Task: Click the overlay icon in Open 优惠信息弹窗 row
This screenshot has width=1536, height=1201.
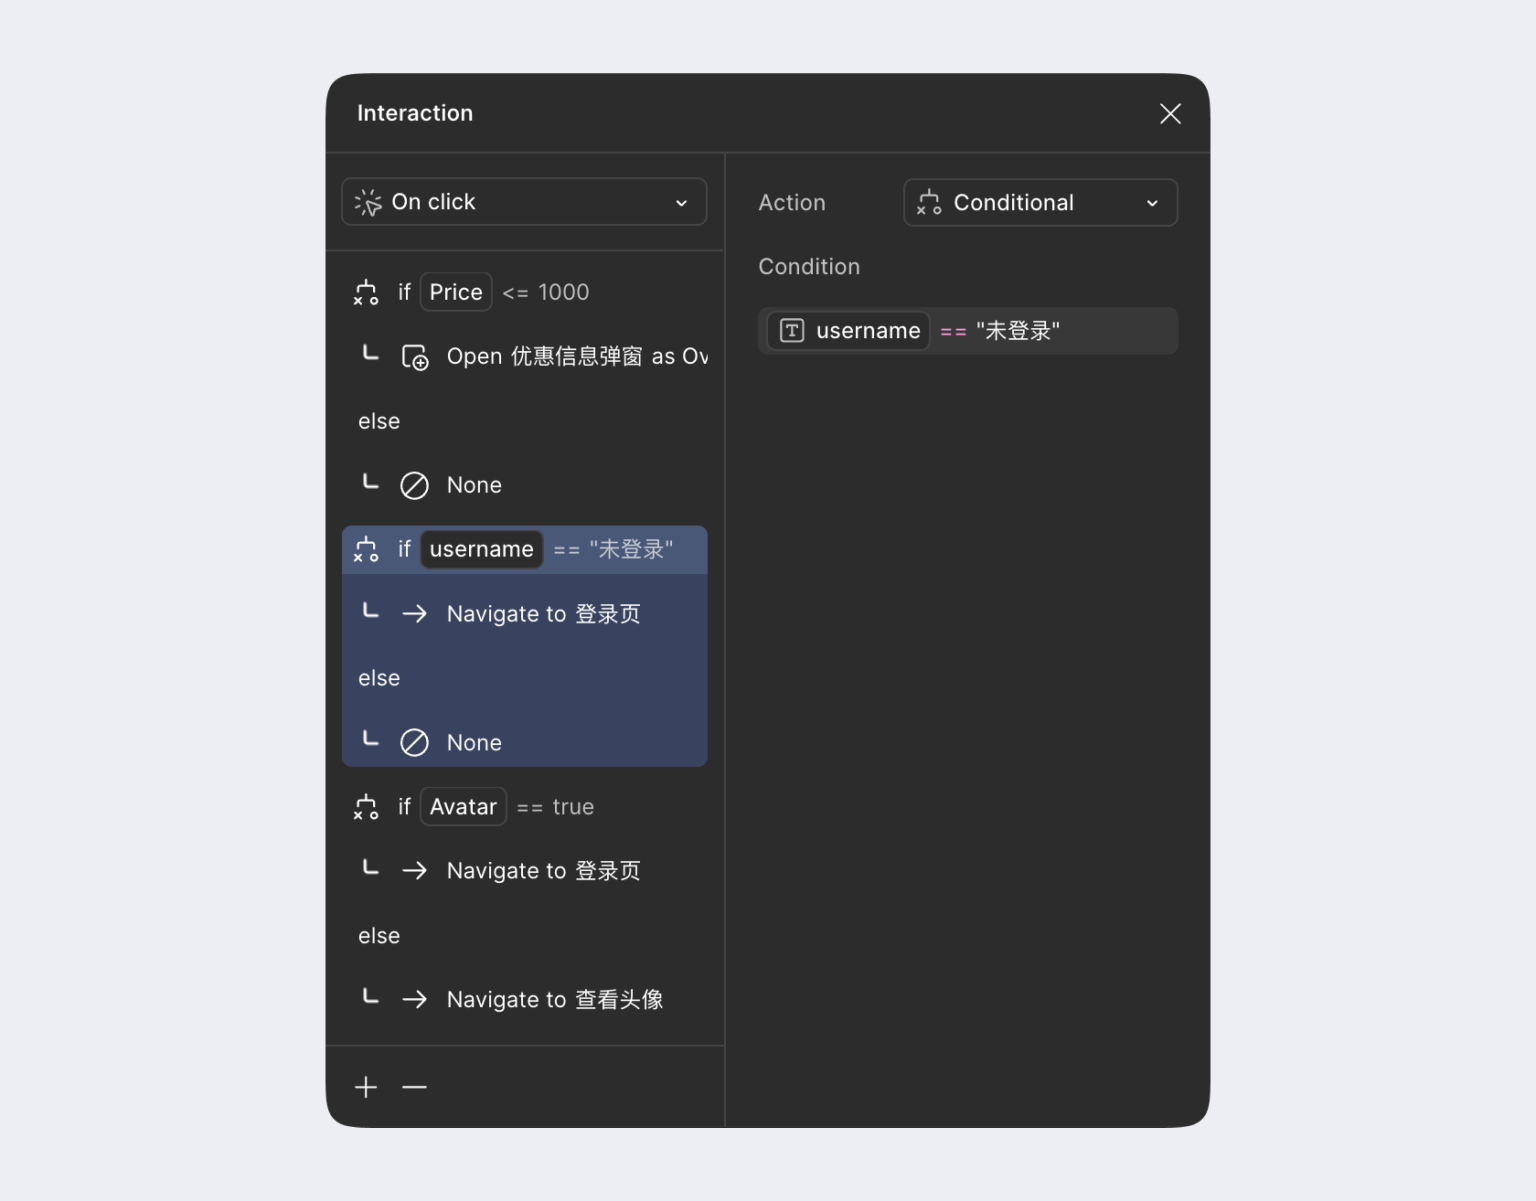Action: point(414,357)
